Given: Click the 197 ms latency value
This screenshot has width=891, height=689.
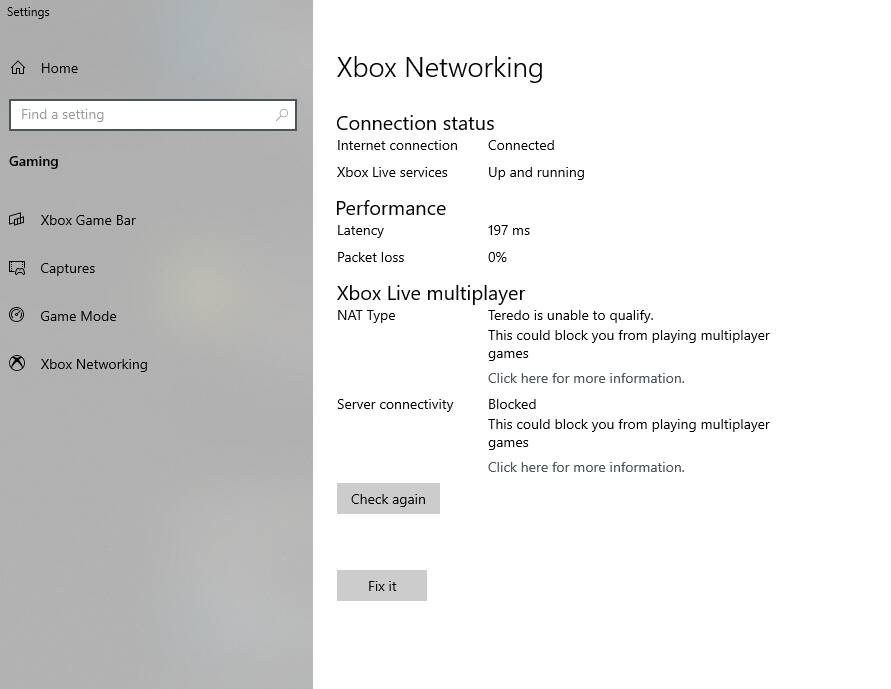Looking at the screenshot, I should [509, 231].
